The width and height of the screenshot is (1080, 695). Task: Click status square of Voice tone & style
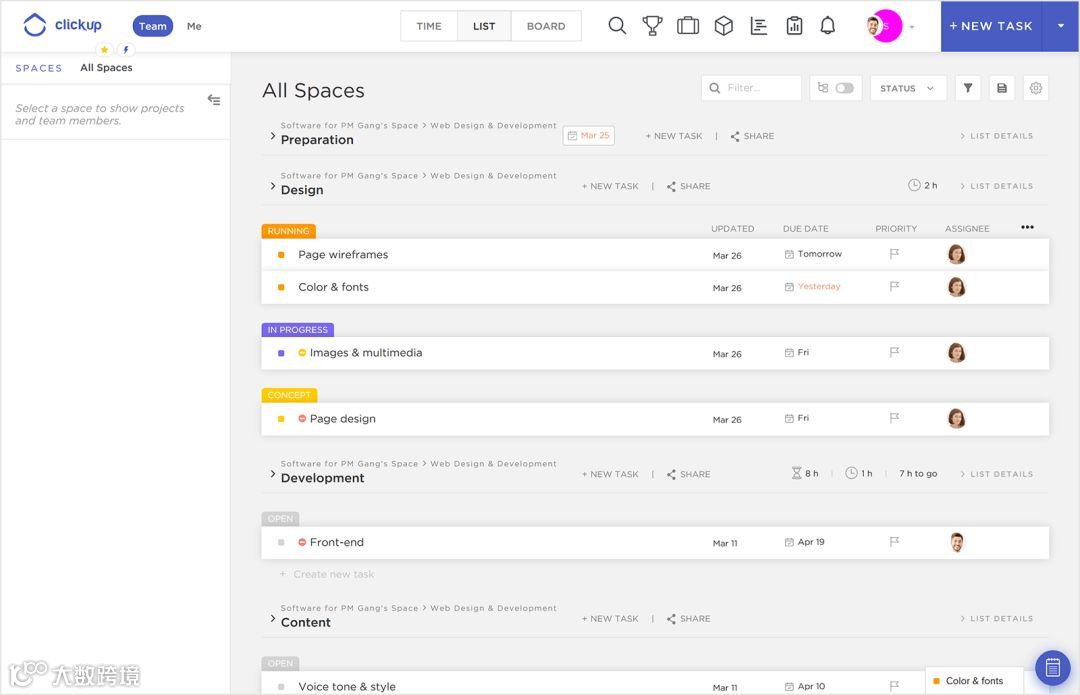281,687
